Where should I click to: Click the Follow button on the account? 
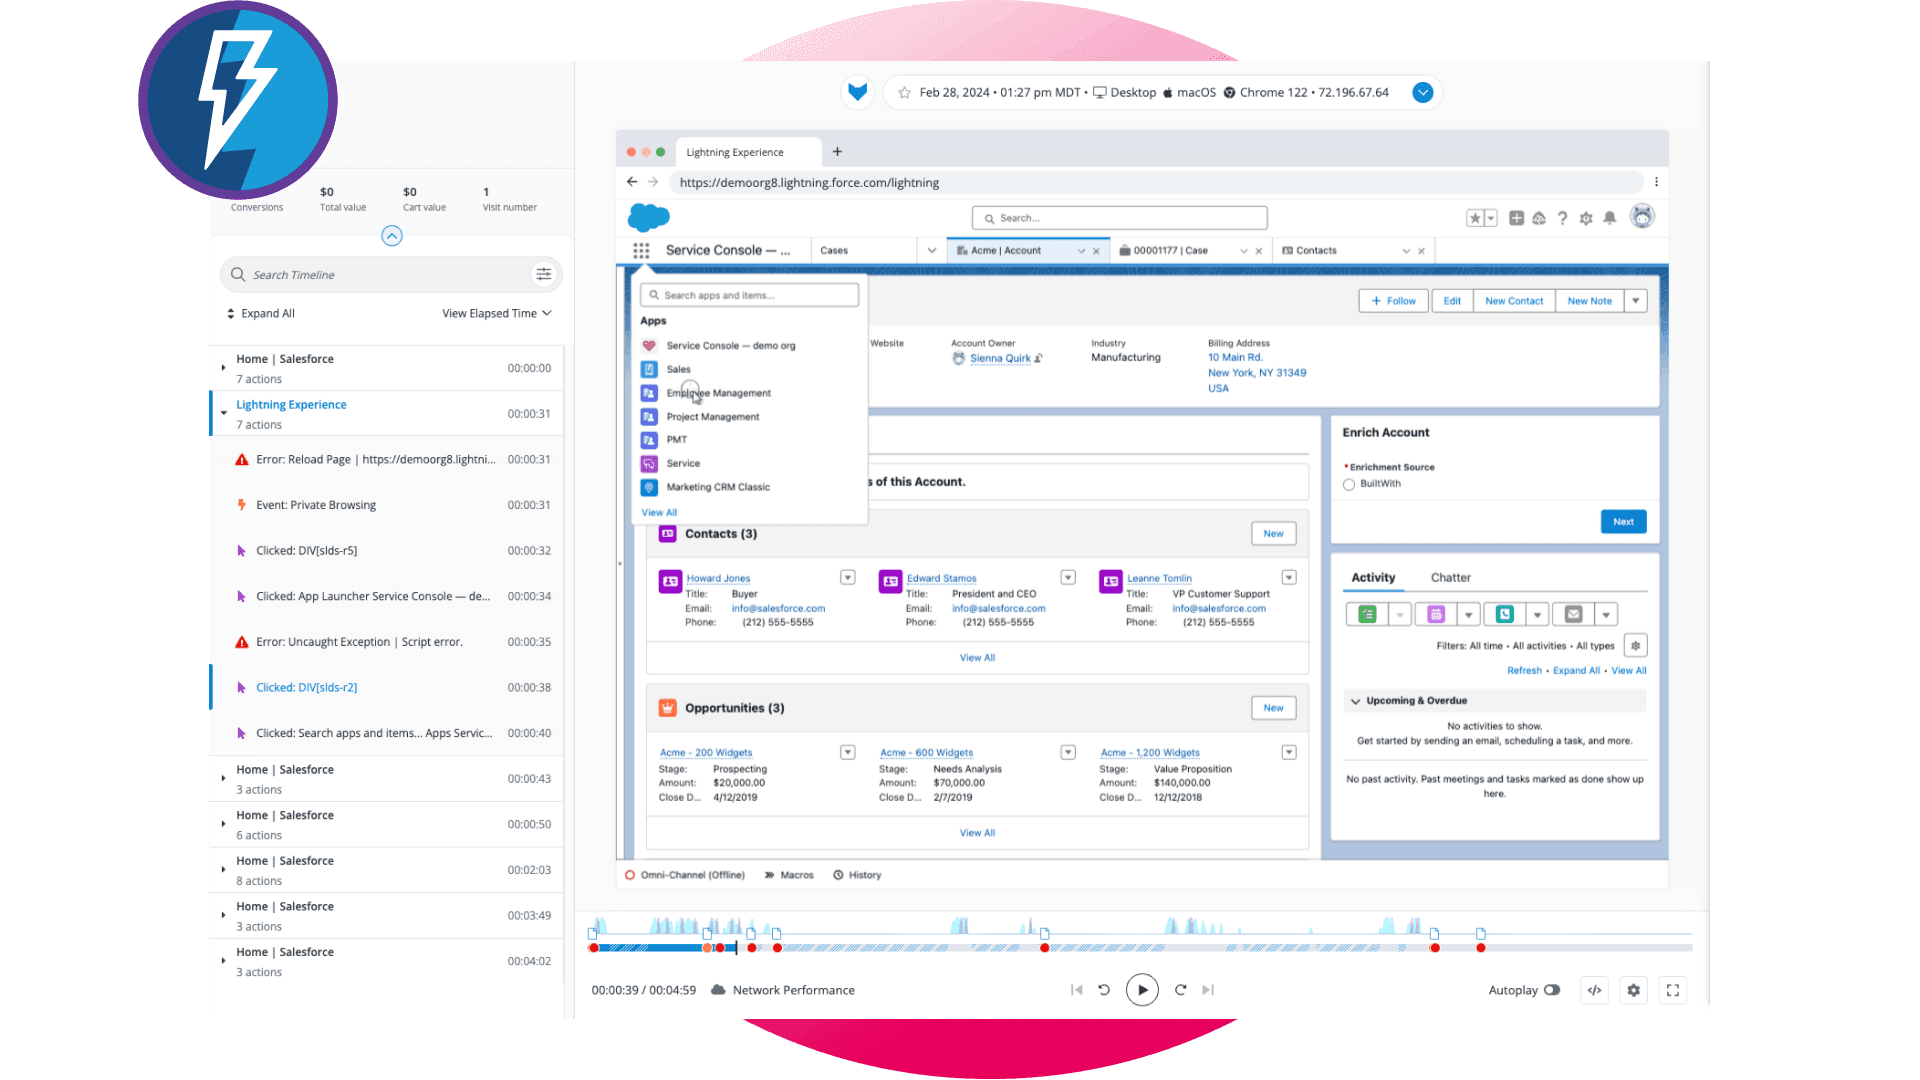click(1392, 300)
